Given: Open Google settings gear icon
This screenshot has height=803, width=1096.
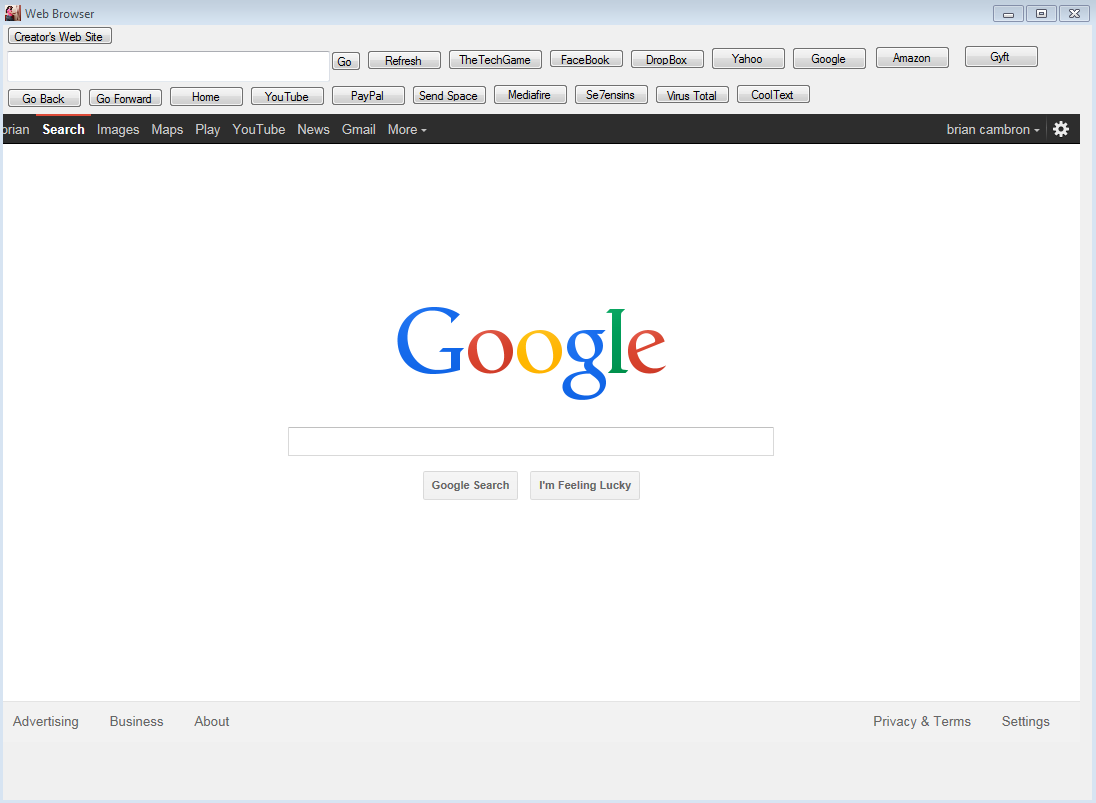Looking at the screenshot, I should pos(1060,129).
